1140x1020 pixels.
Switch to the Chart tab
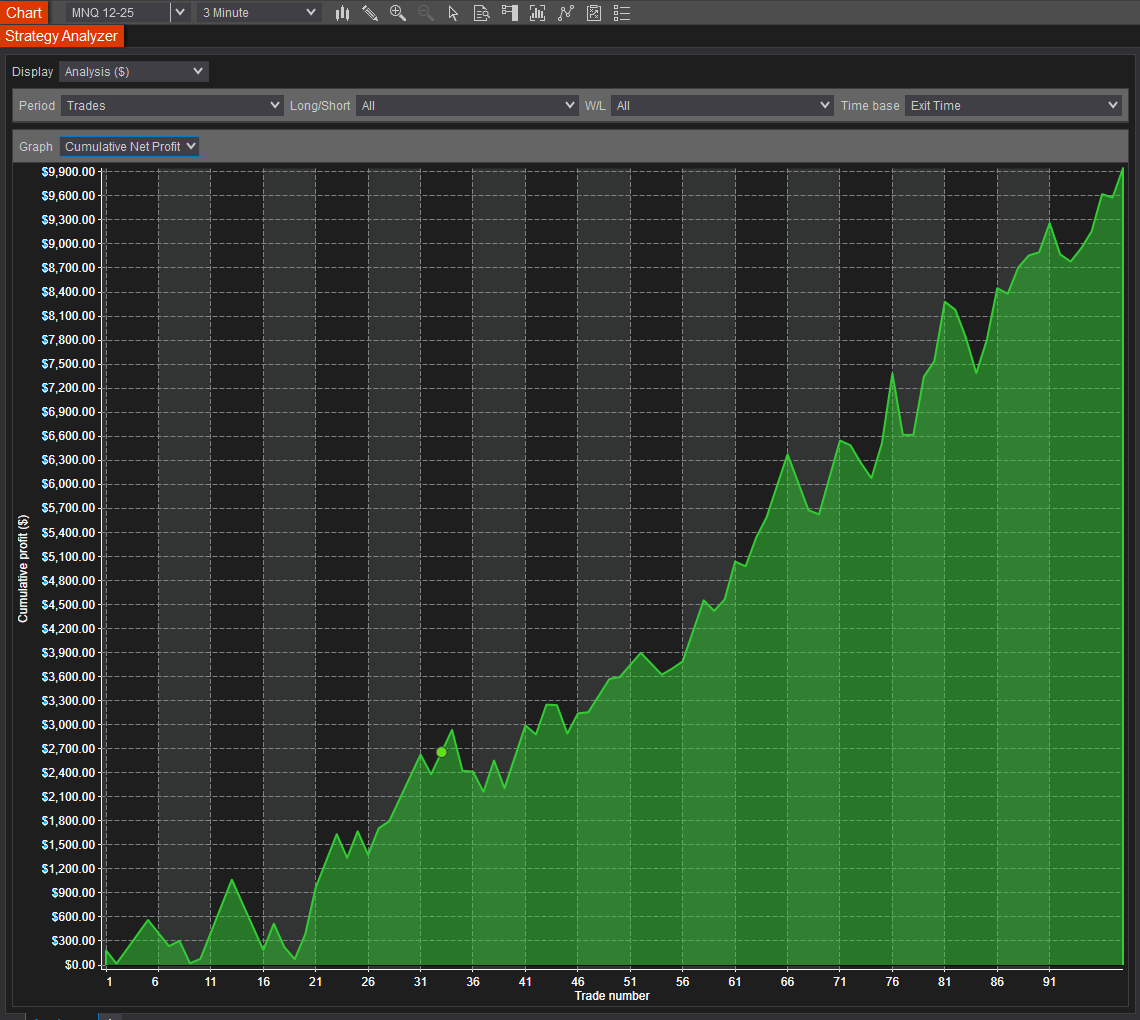pos(24,13)
